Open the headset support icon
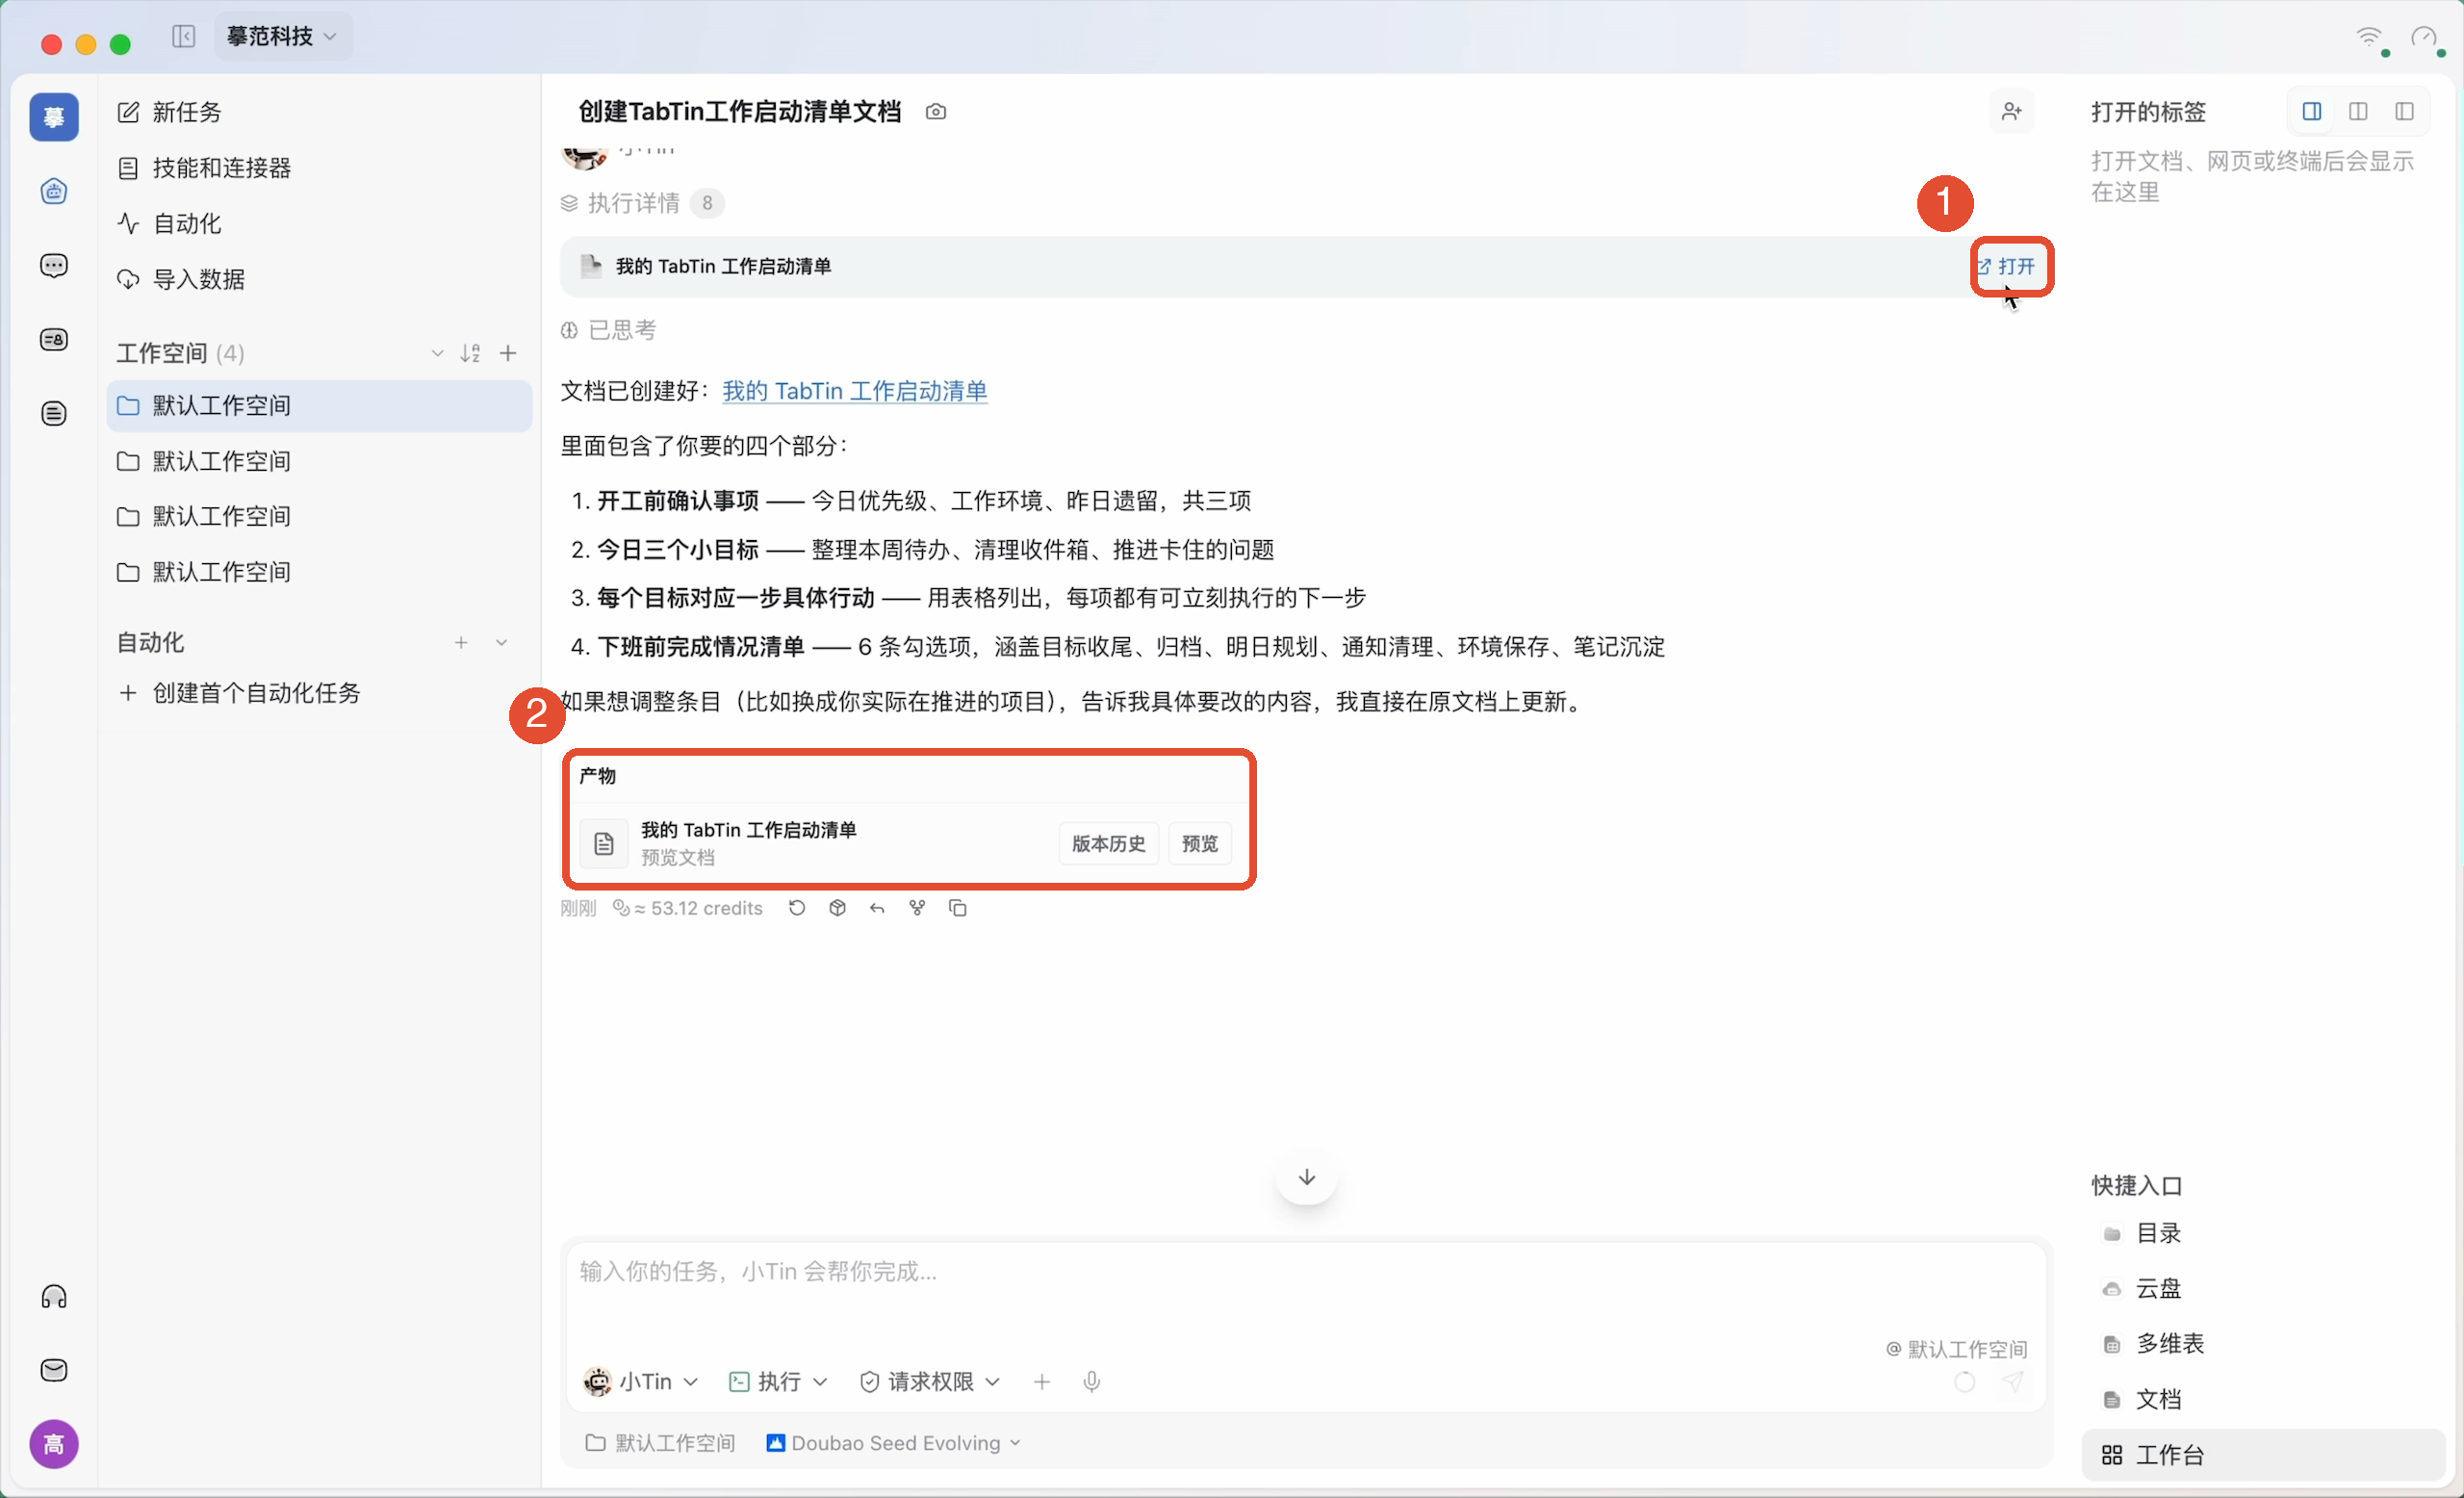This screenshot has height=1498, width=2464. [54, 1297]
